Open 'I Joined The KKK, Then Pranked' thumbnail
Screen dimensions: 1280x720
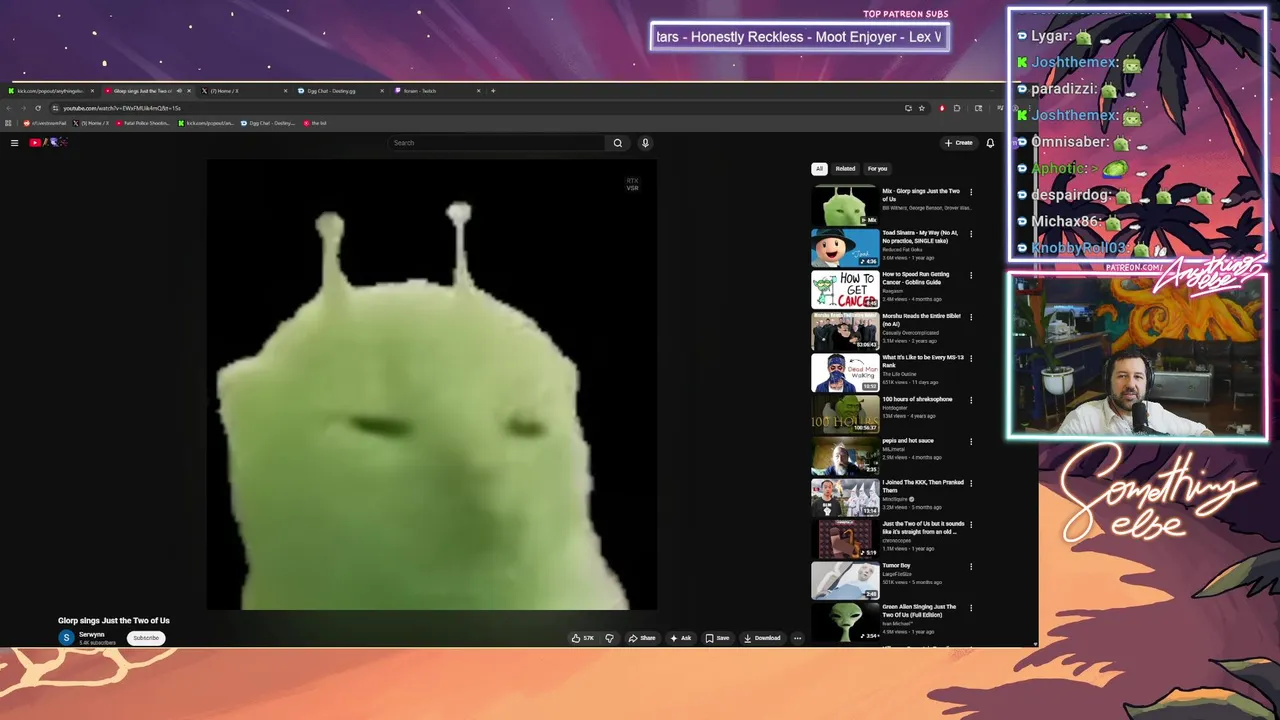pyautogui.click(x=845, y=497)
